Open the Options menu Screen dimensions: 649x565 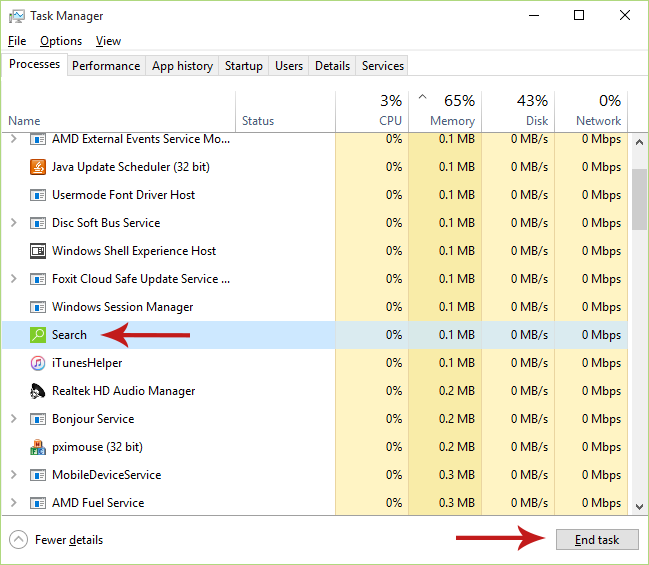(x=61, y=41)
